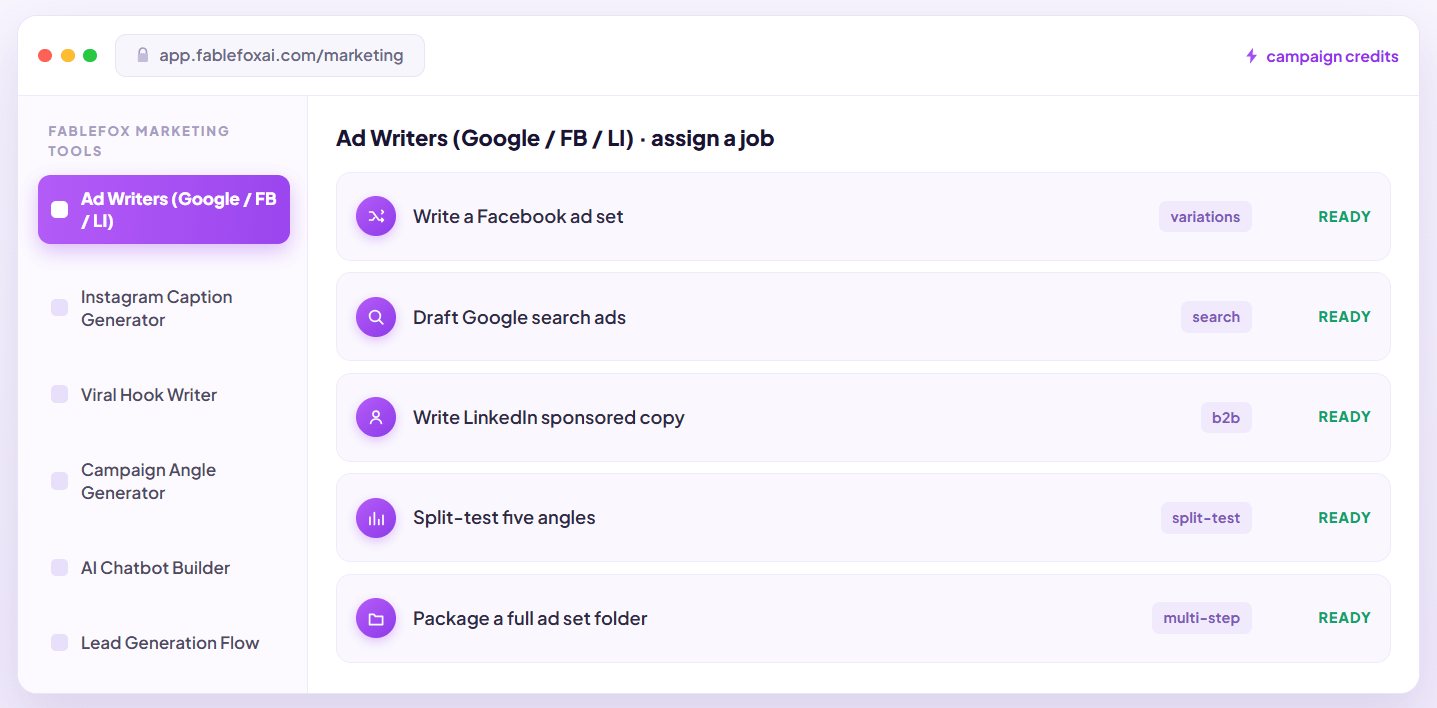The height and width of the screenshot is (708, 1437).
Task: Click READY status on the Facebook ad set row
Action: tap(1344, 217)
